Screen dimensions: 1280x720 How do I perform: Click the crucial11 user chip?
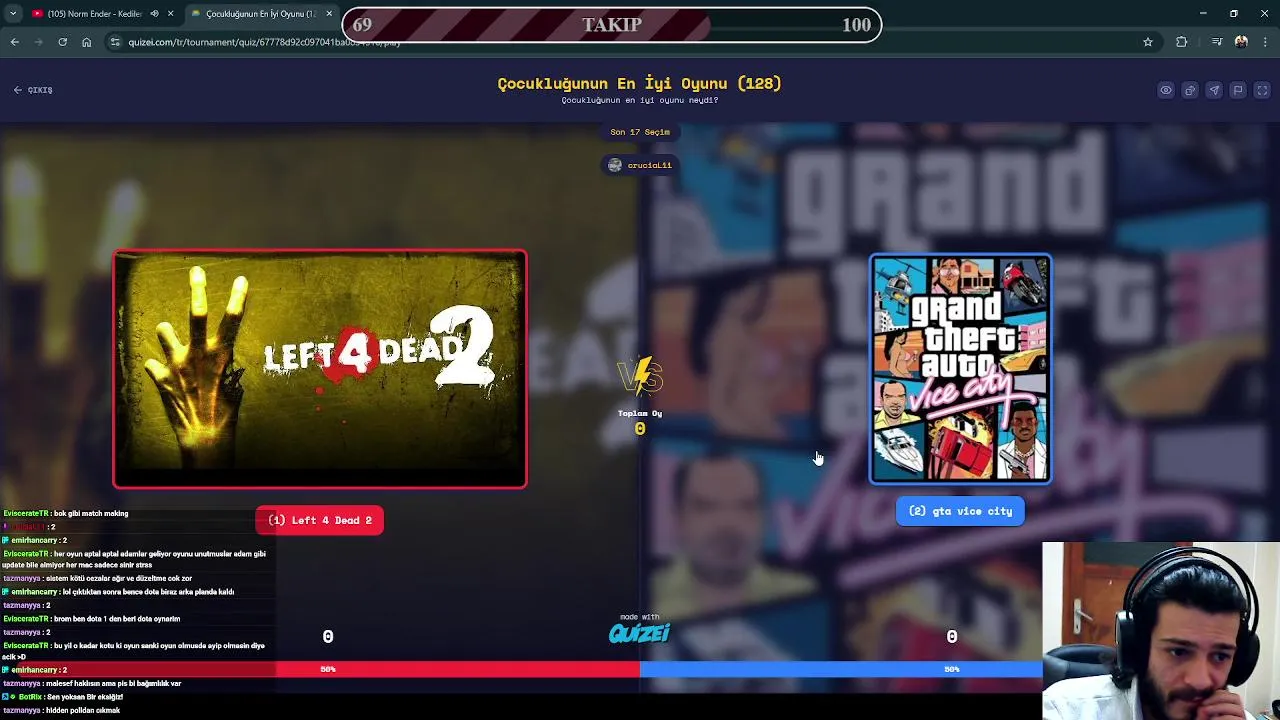click(640, 165)
